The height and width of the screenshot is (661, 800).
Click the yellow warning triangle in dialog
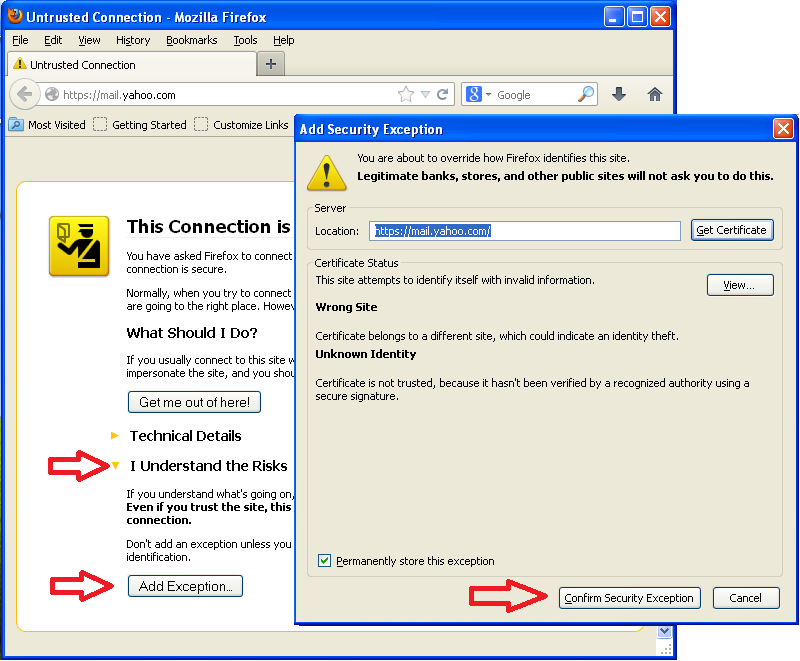(x=327, y=173)
